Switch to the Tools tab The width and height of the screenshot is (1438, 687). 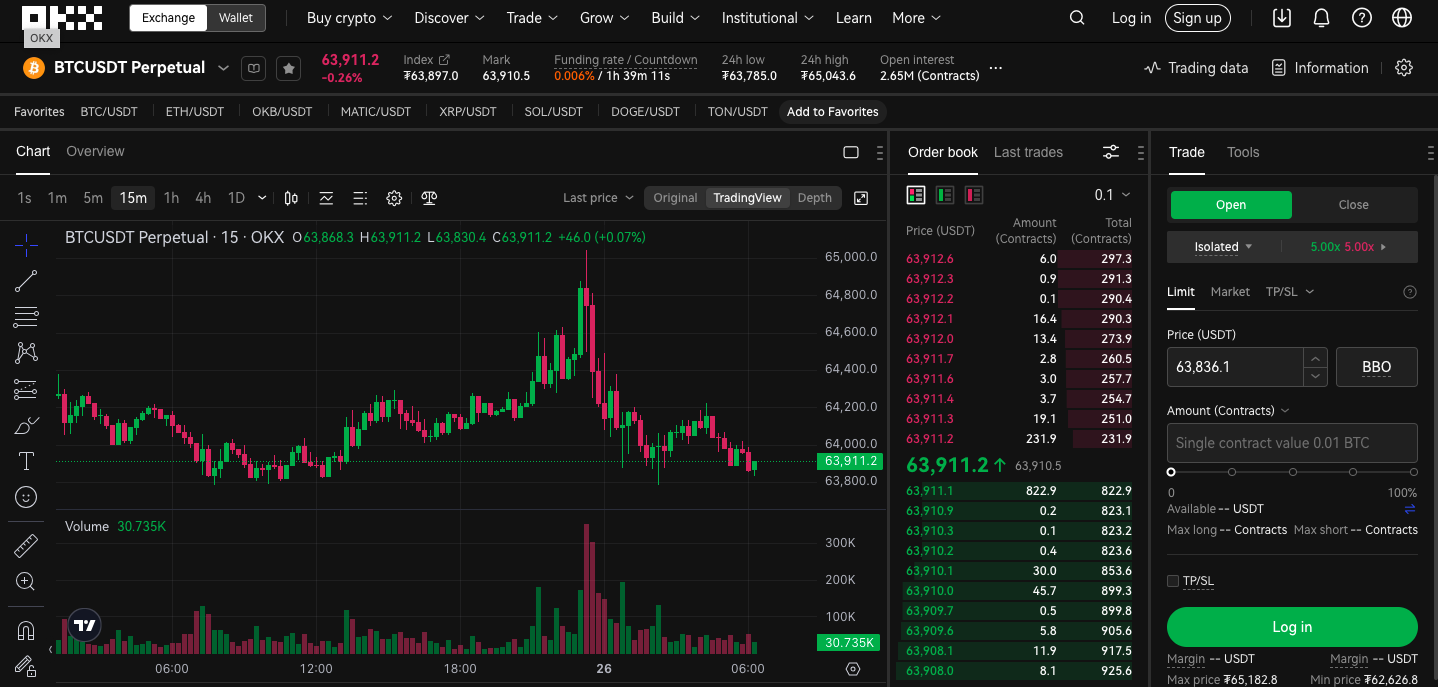click(x=1243, y=152)
